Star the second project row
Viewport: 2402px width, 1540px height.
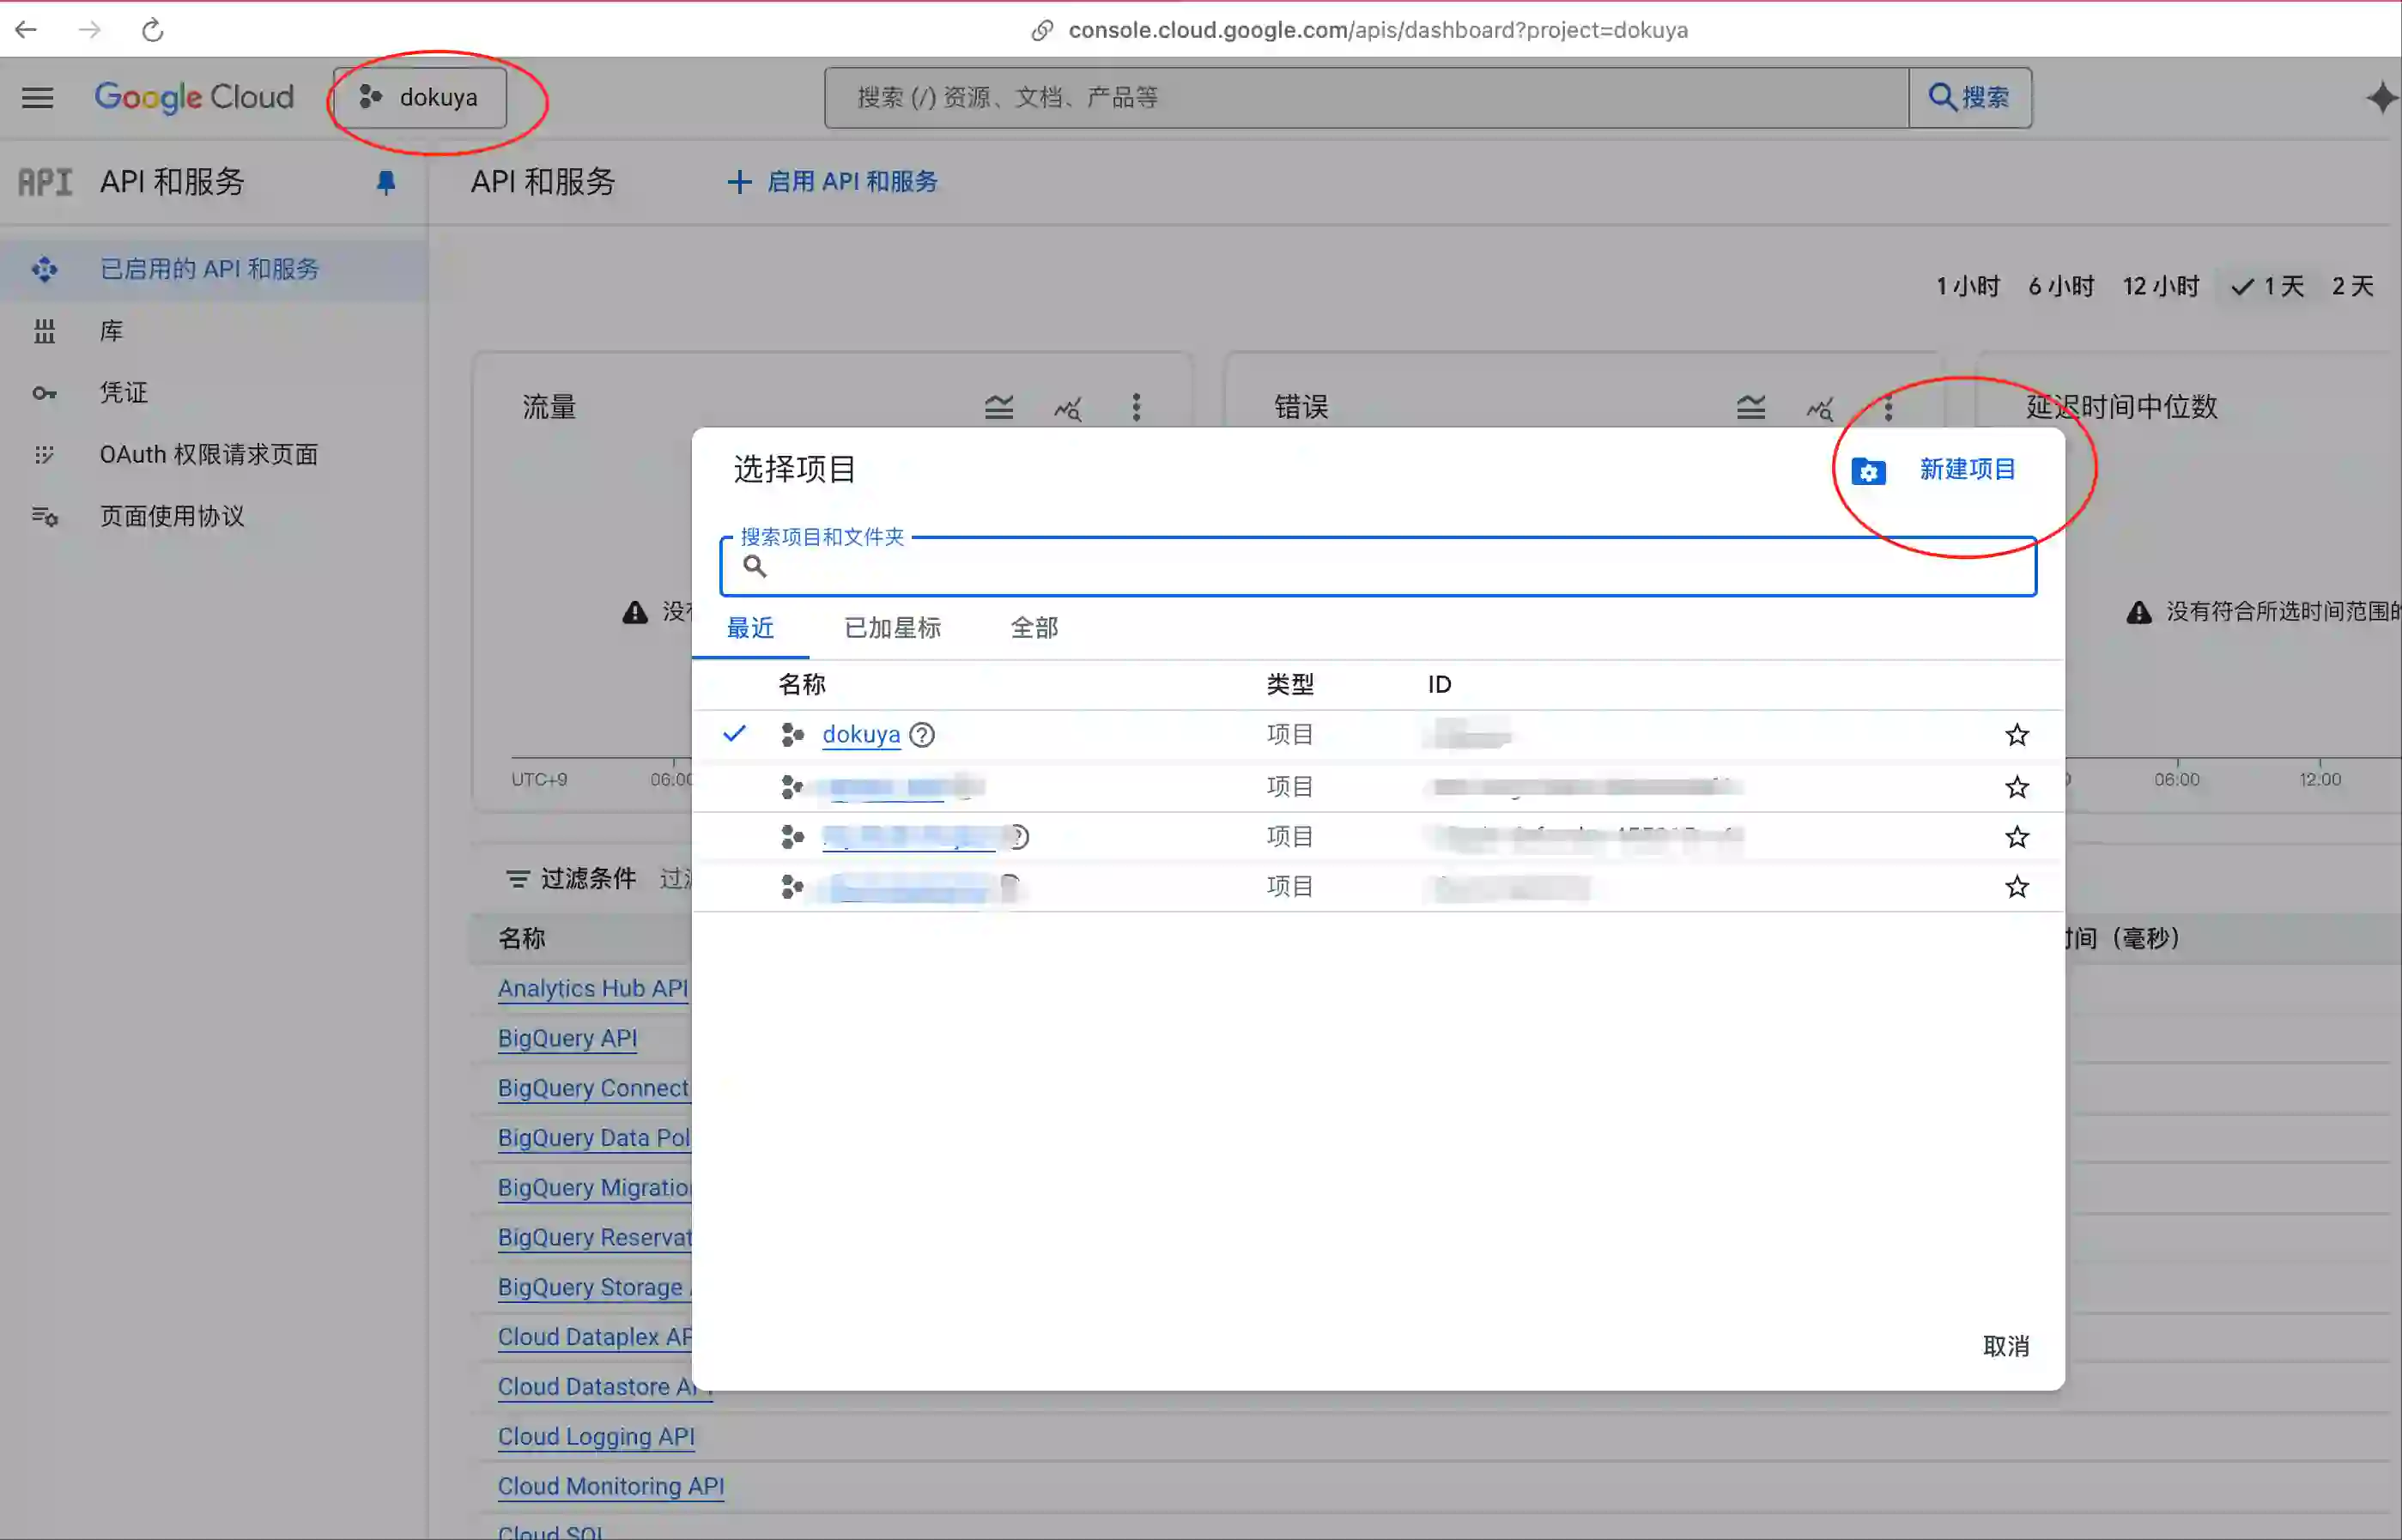pyautogui.click(x=2017, y=787)
